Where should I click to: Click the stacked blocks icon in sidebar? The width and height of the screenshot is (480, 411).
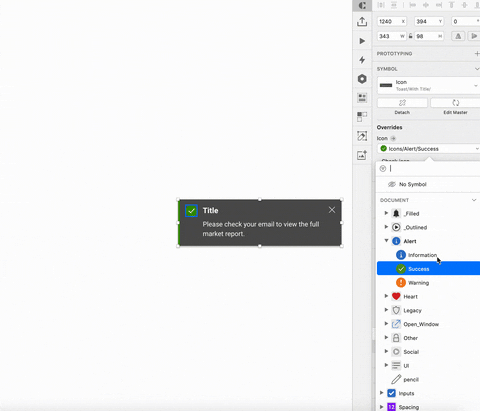tap(362, 98)
